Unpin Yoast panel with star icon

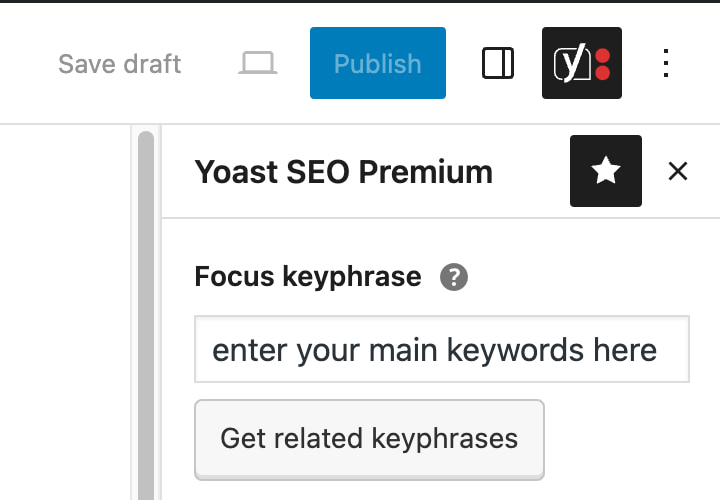pos(606,171)
